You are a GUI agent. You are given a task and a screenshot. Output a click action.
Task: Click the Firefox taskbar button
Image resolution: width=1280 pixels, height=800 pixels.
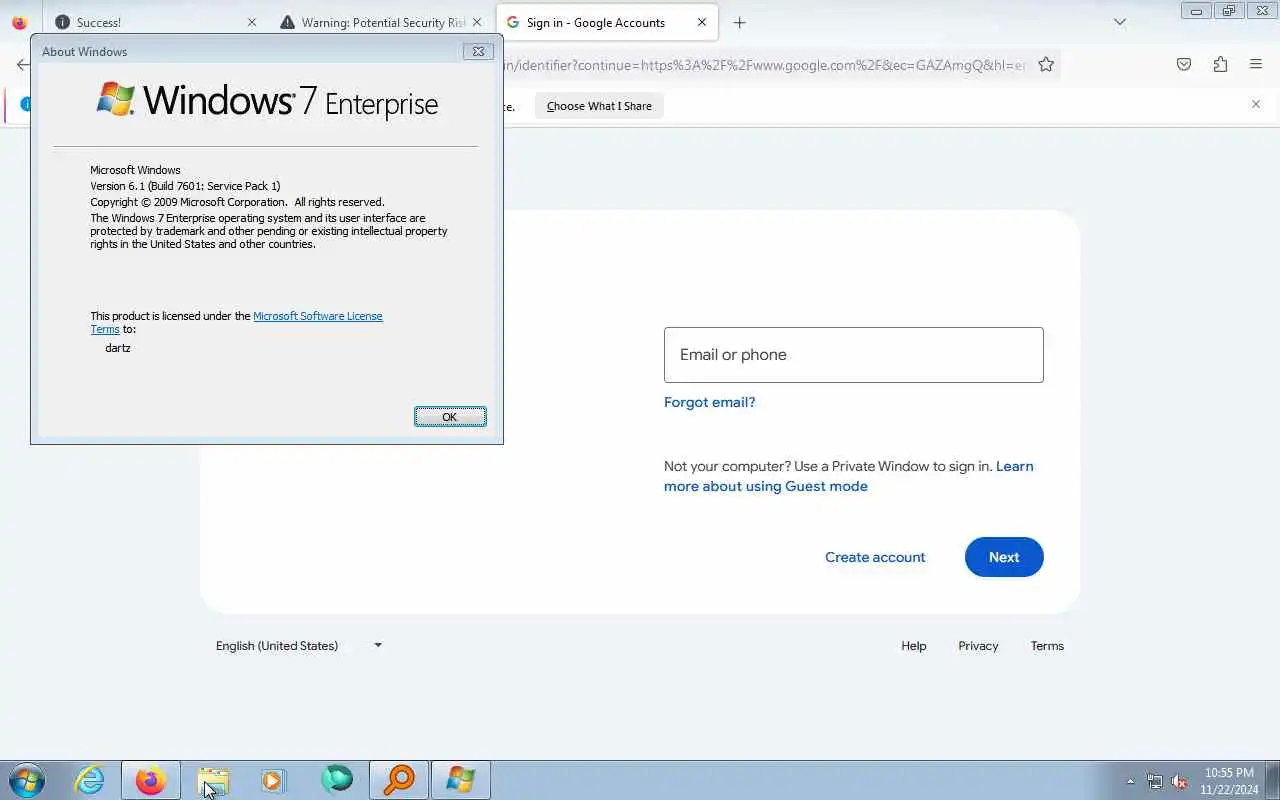(x=151, y=780)
